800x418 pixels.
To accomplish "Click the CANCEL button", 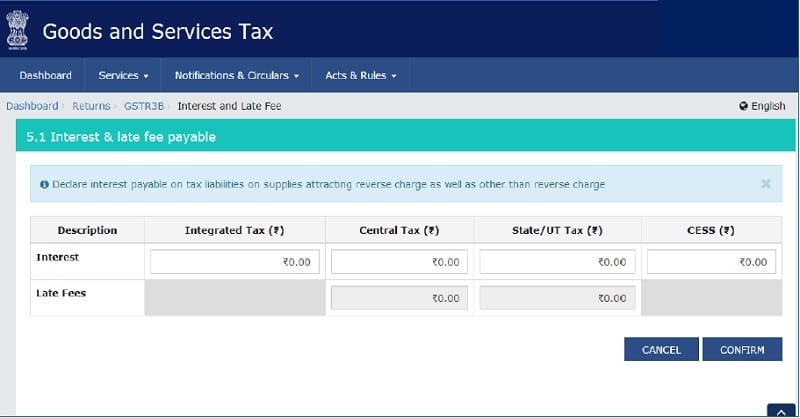I will pos(661,349).
